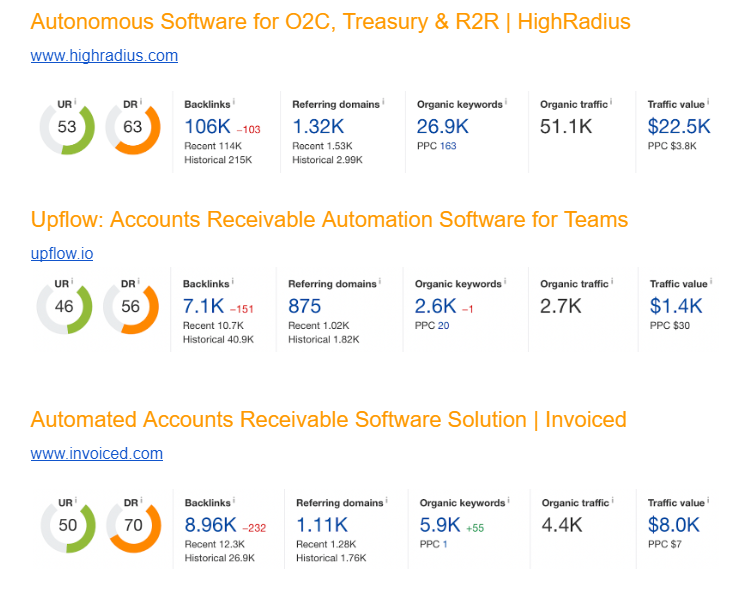The width and height of the screenshot is (747, 590).
Task: Click Upflow backlinks change -151
Action: [242, 309]
